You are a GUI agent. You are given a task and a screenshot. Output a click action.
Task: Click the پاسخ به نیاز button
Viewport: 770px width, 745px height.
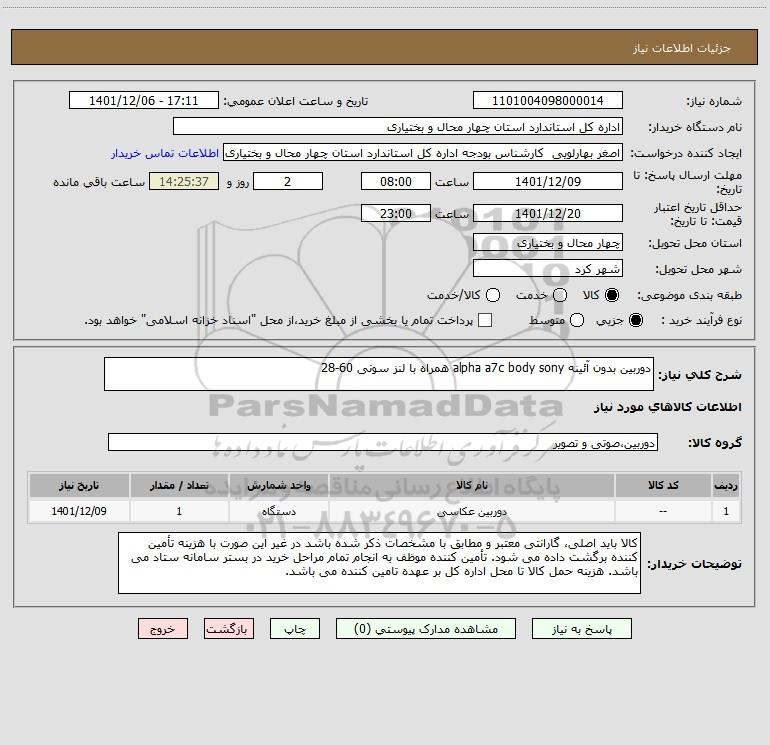tap(581, 629)
